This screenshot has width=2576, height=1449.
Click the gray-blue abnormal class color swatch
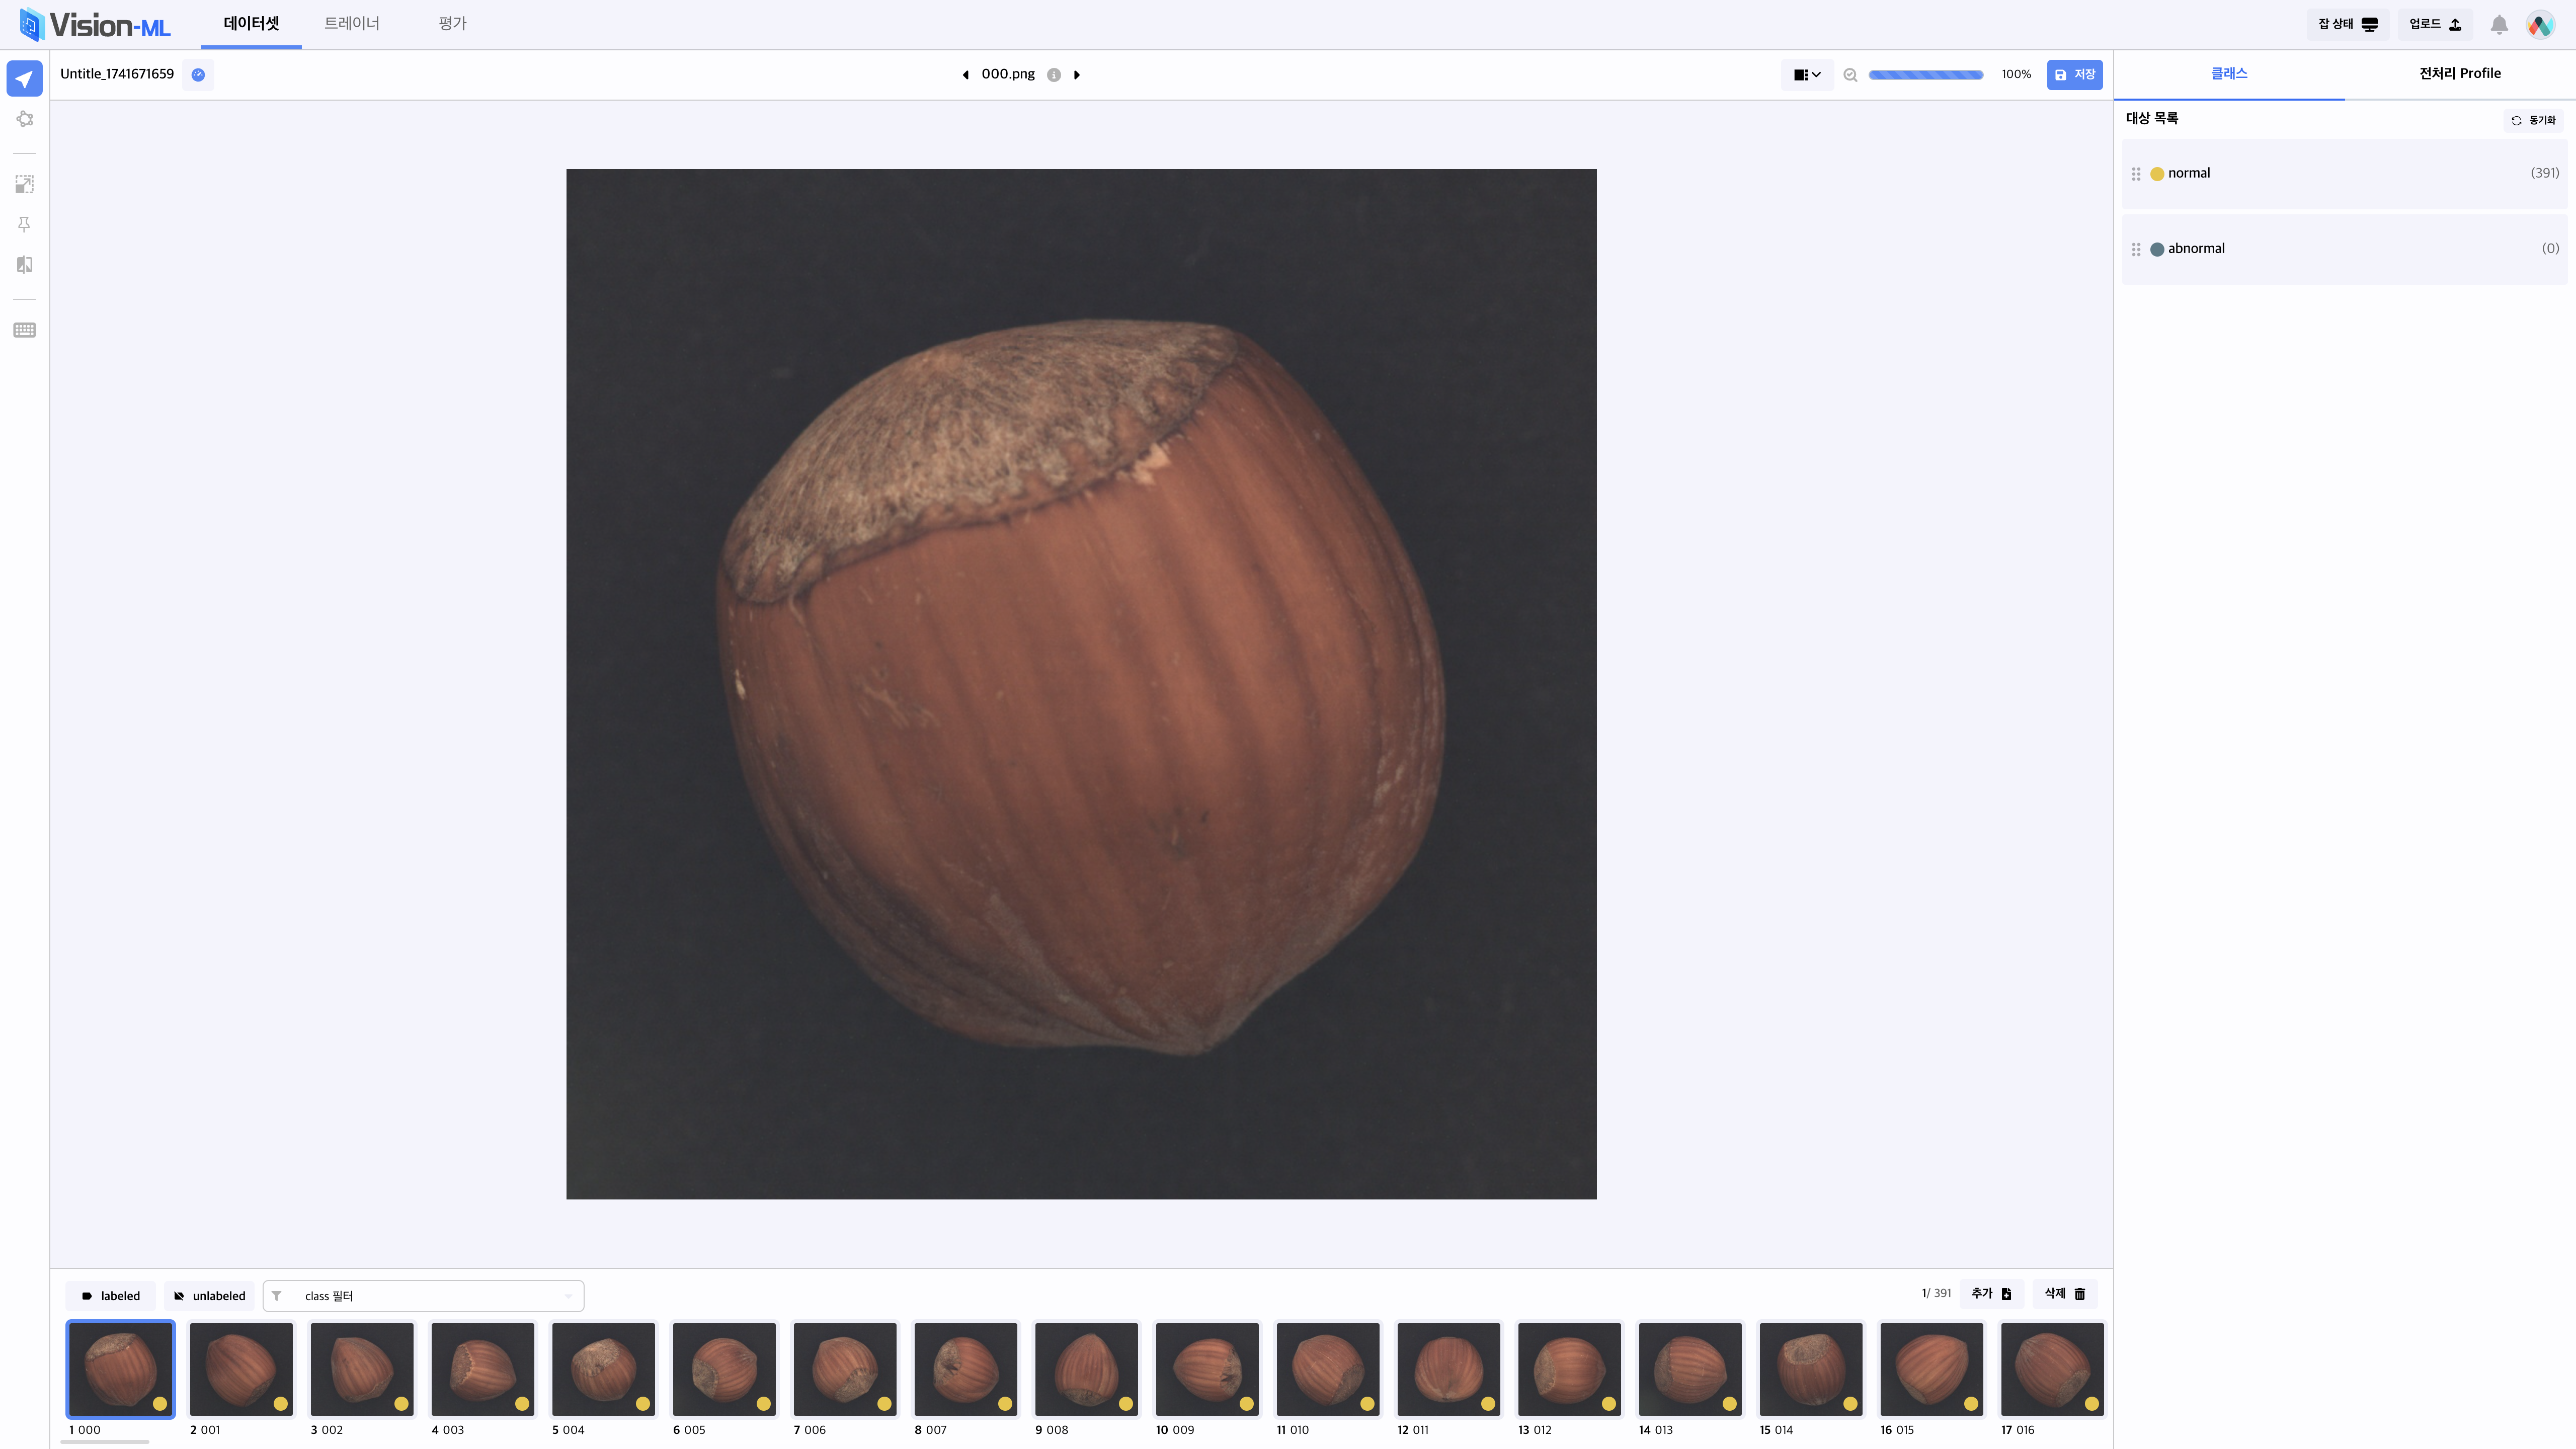tap(2157, 249)
